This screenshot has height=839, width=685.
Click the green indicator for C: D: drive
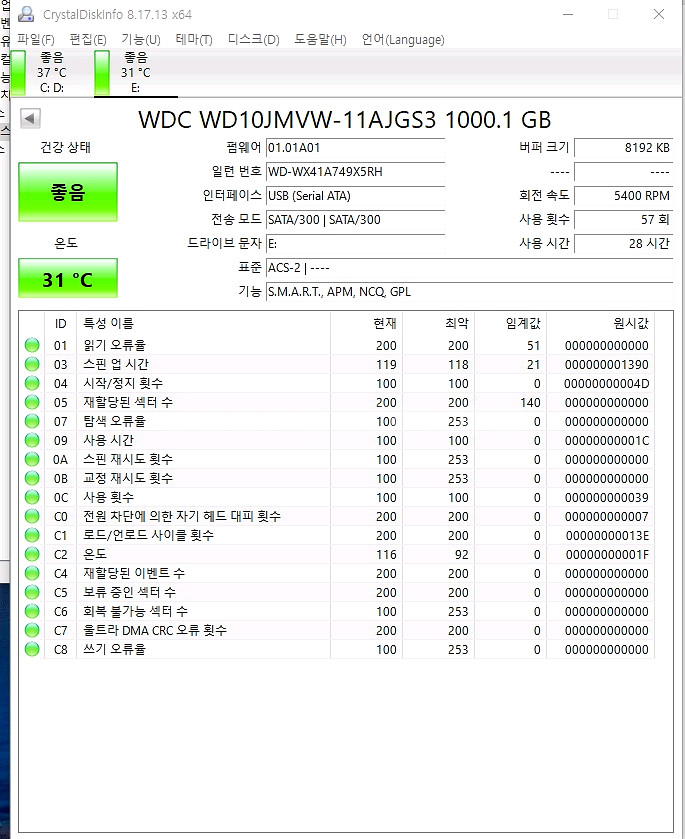tap(18, 73)
